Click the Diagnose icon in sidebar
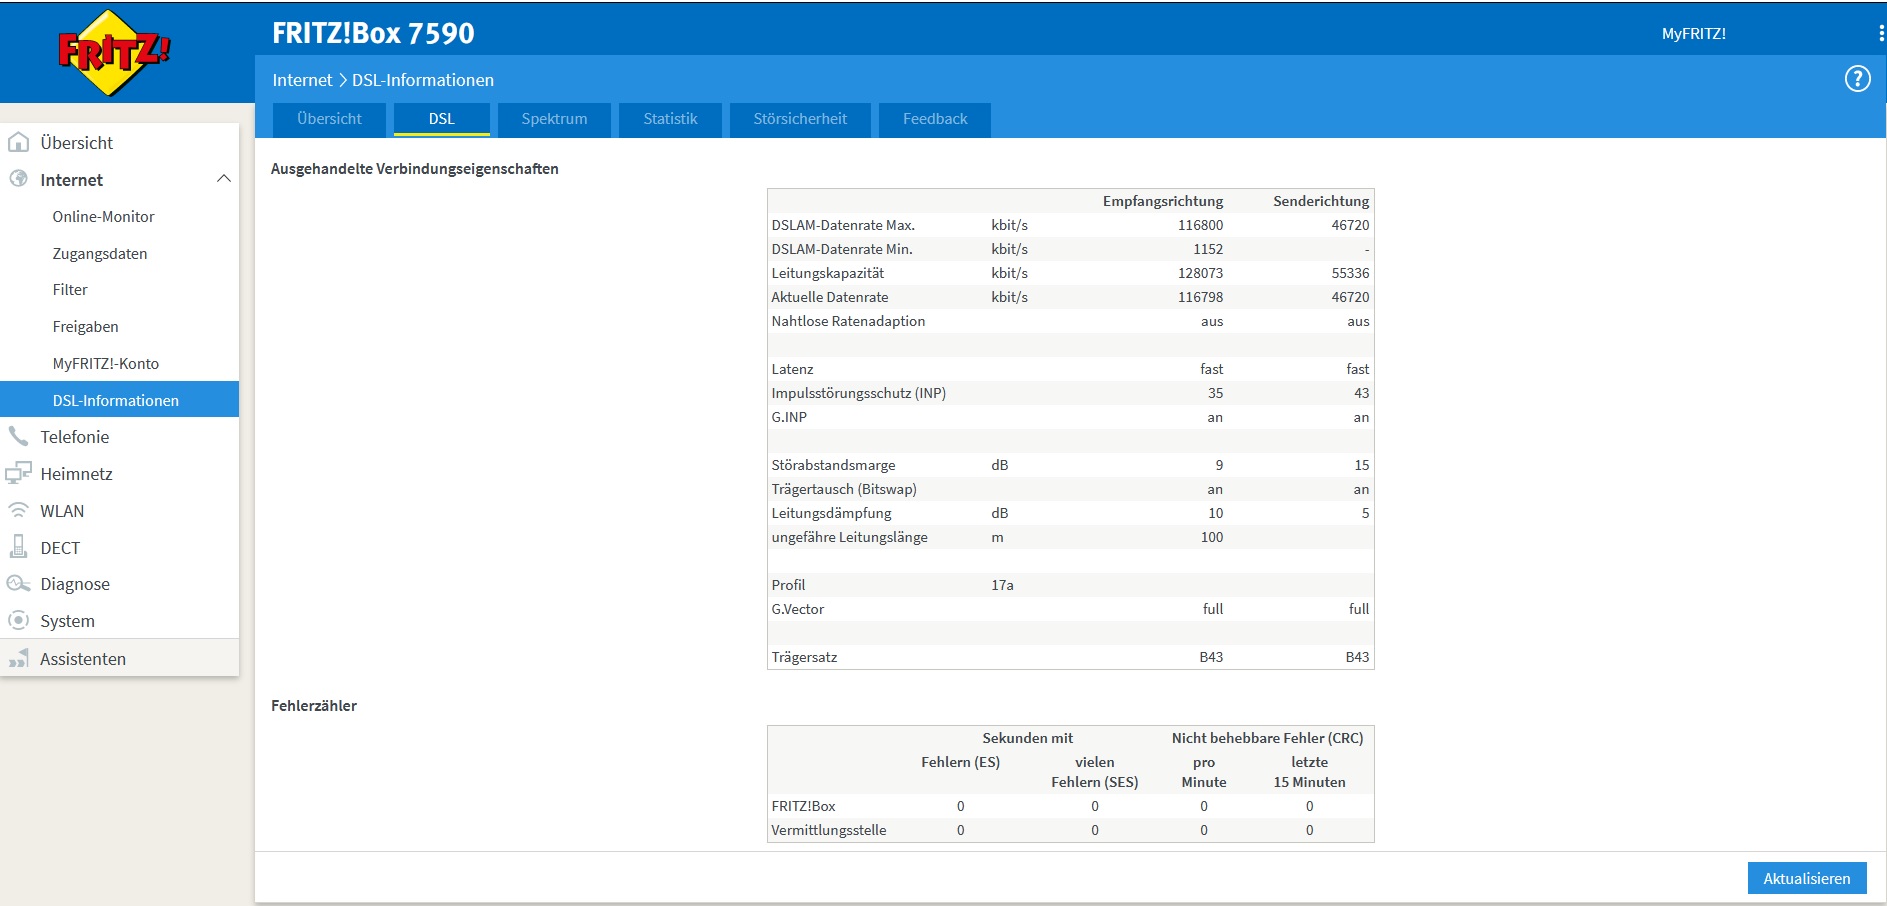The width and height of the screenshot is (1887, 906). click(18, 583)
